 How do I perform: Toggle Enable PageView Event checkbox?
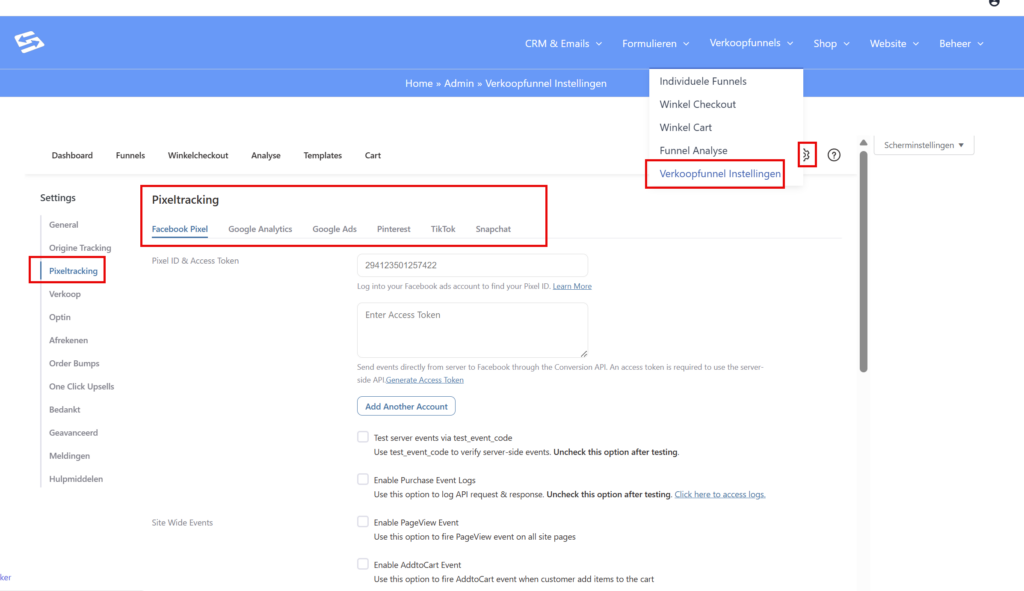click(x=363, y=522)
